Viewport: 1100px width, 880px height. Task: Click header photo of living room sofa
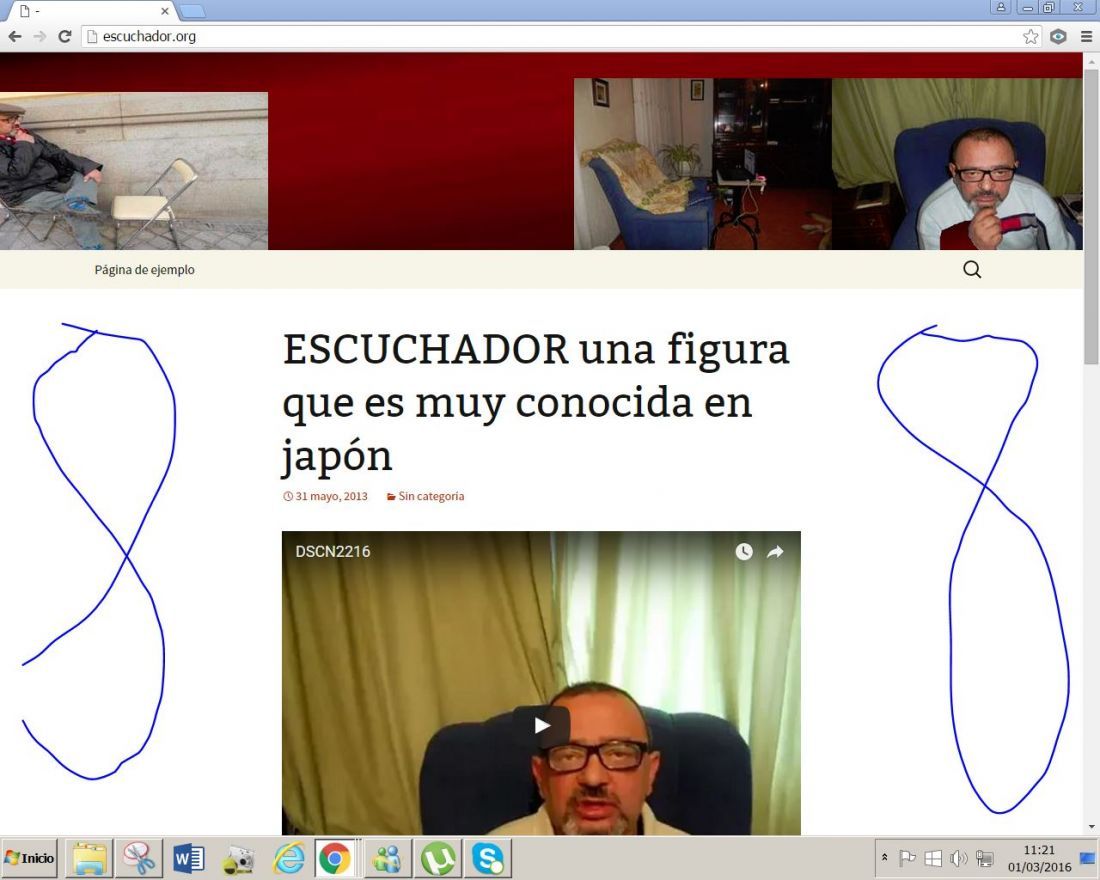[703, 164]
